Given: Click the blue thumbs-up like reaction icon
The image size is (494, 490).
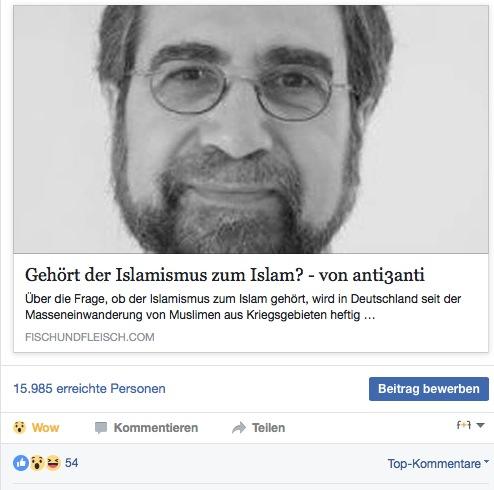Looking at the screenshot, I should coord(21,463).
